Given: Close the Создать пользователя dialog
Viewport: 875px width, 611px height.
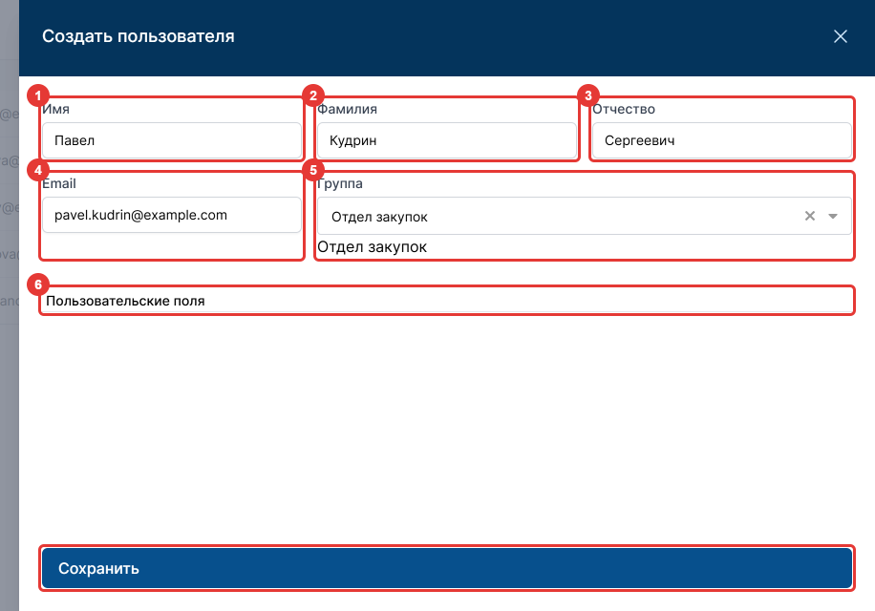Looking at the screenshot, I should [840, 36].
